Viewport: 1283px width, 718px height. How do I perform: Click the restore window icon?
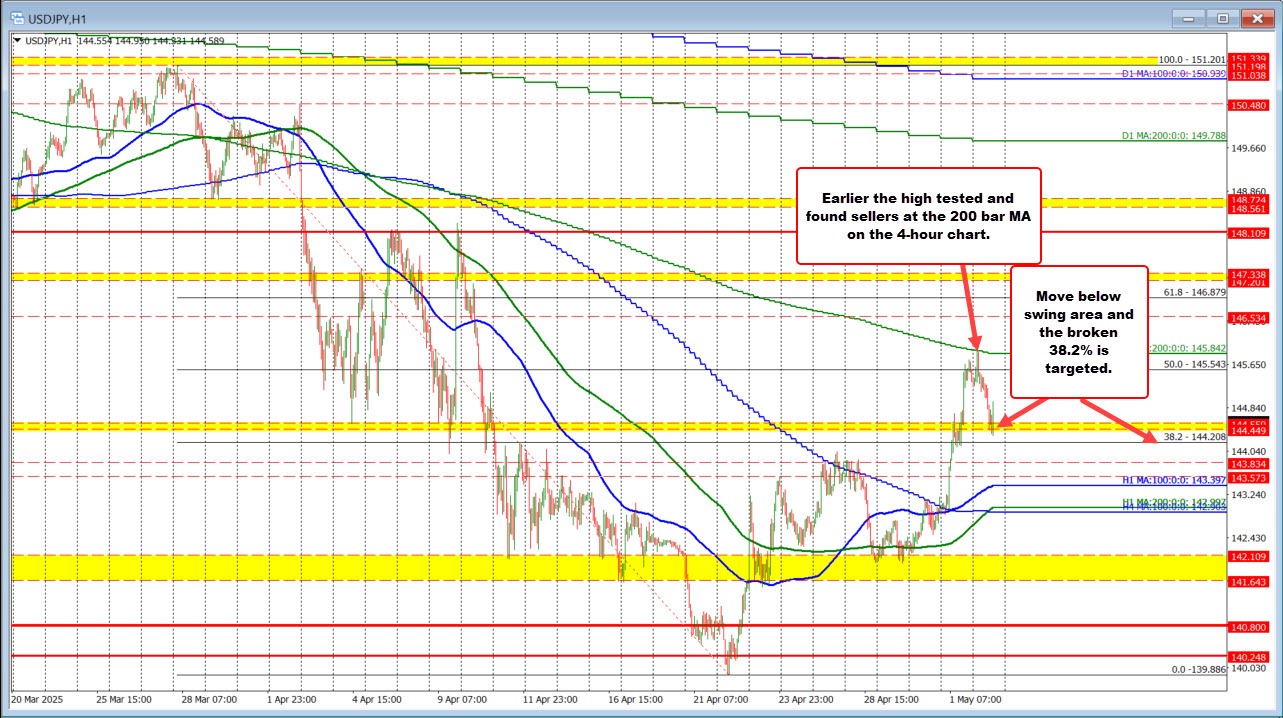click(1221, 17)
